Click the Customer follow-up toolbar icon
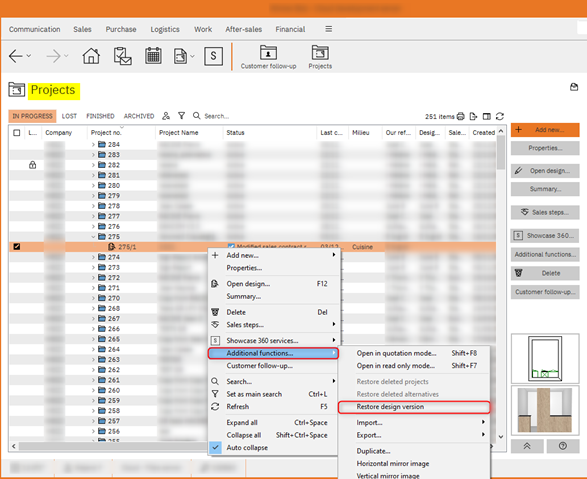 point(268,57)
